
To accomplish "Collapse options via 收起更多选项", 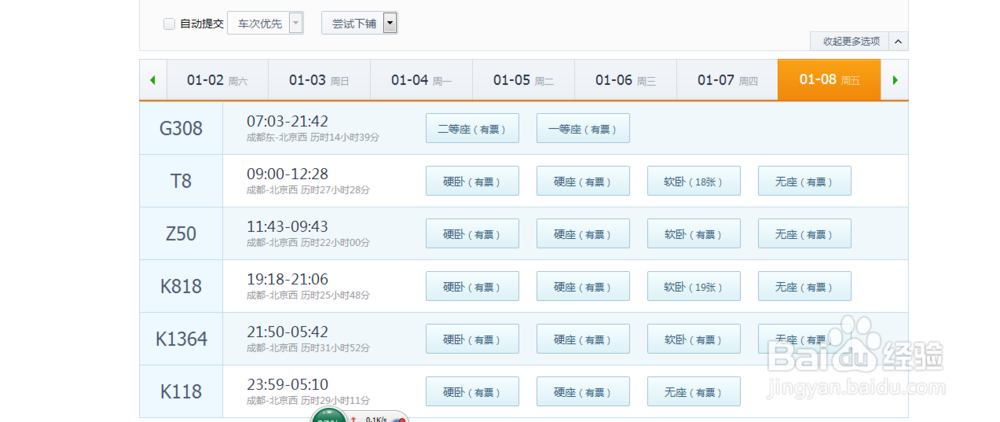I will tap(851, 41).
